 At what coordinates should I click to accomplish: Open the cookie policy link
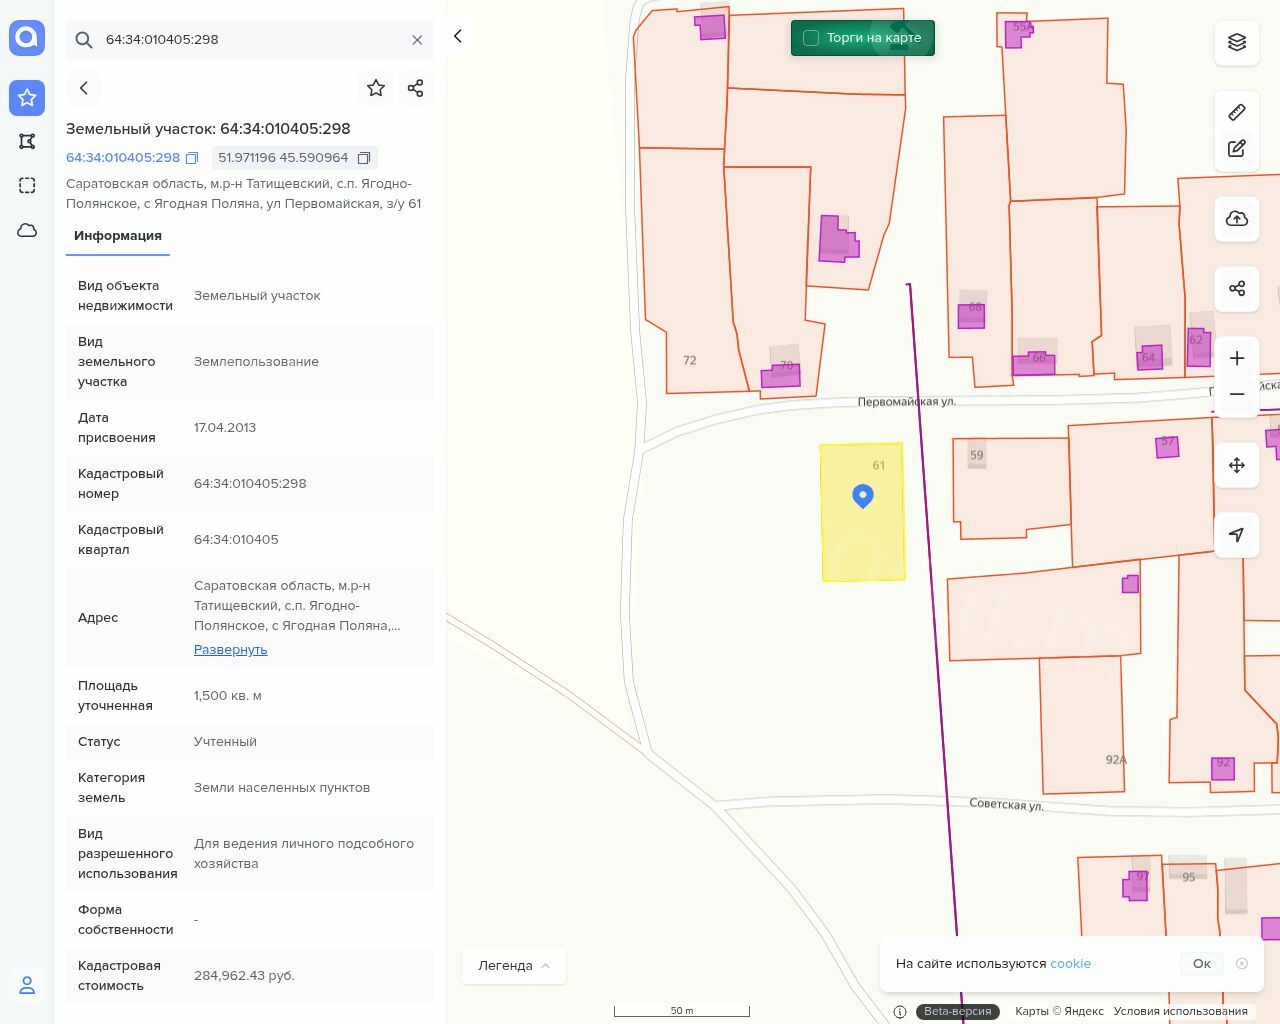pos(1070,964)
